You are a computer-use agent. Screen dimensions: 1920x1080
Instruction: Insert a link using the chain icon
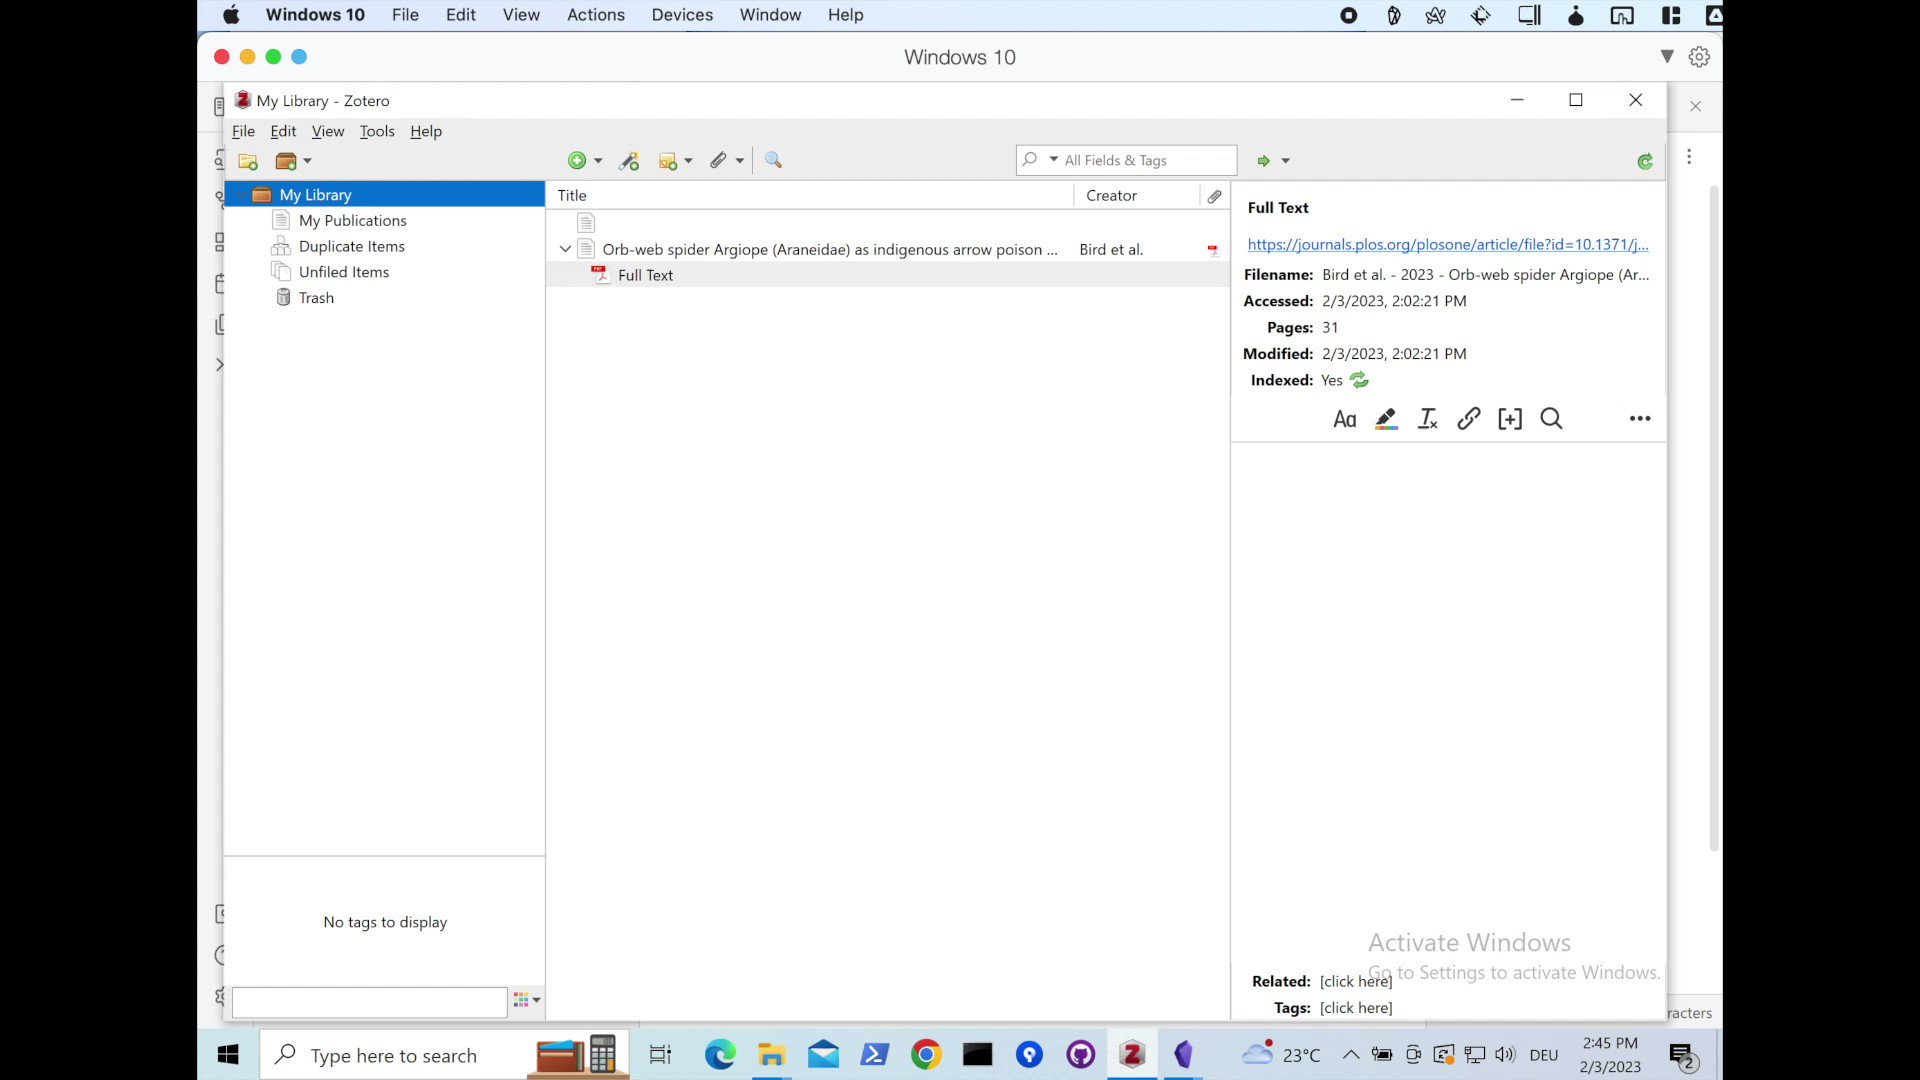[x=1468, y=419]
